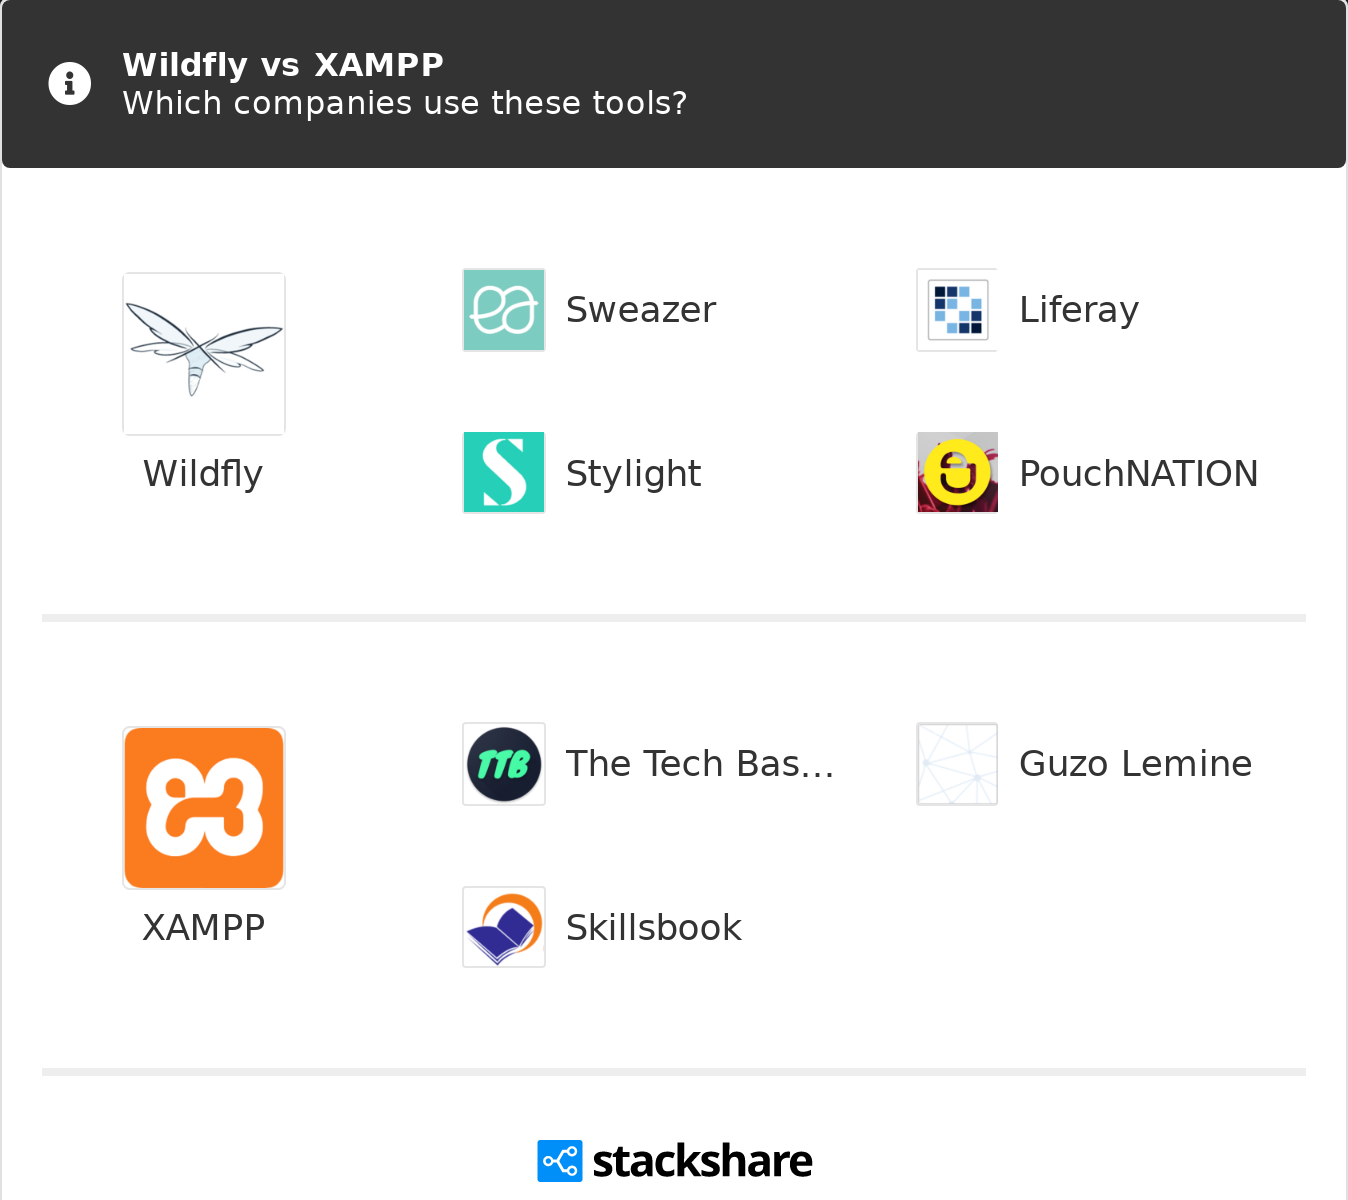
Task: Open the Sweazer company icon
Action: click(x=504, y=310)
